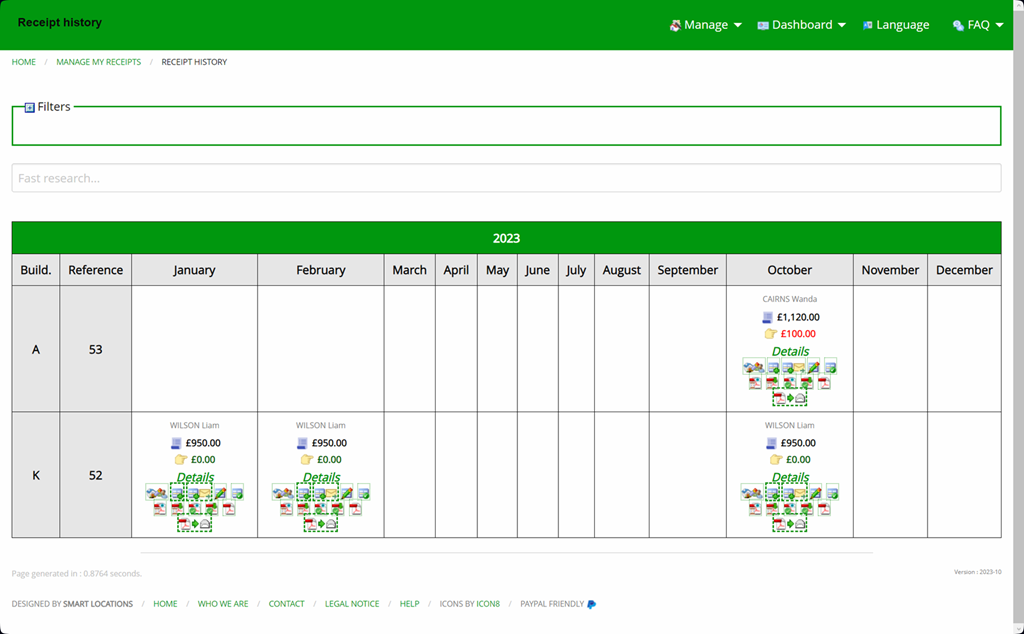Open Details link for WILSON Liam in January
The width and height of the screenshot is (1024, 635).
coord(195,477)
